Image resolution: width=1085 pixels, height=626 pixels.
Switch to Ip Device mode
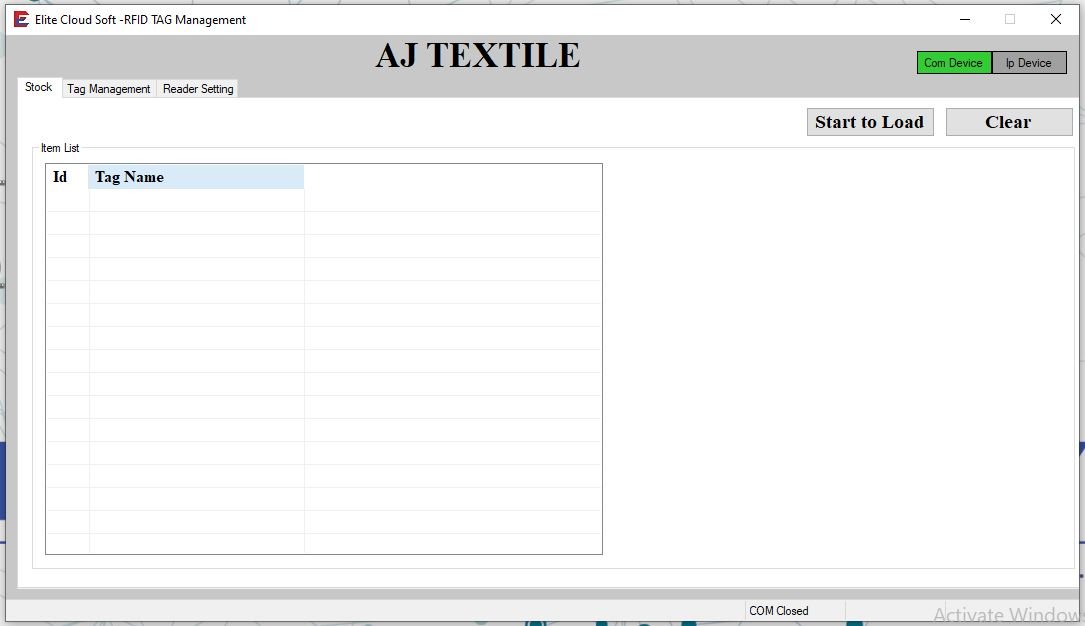click(x=1028, y=63)
